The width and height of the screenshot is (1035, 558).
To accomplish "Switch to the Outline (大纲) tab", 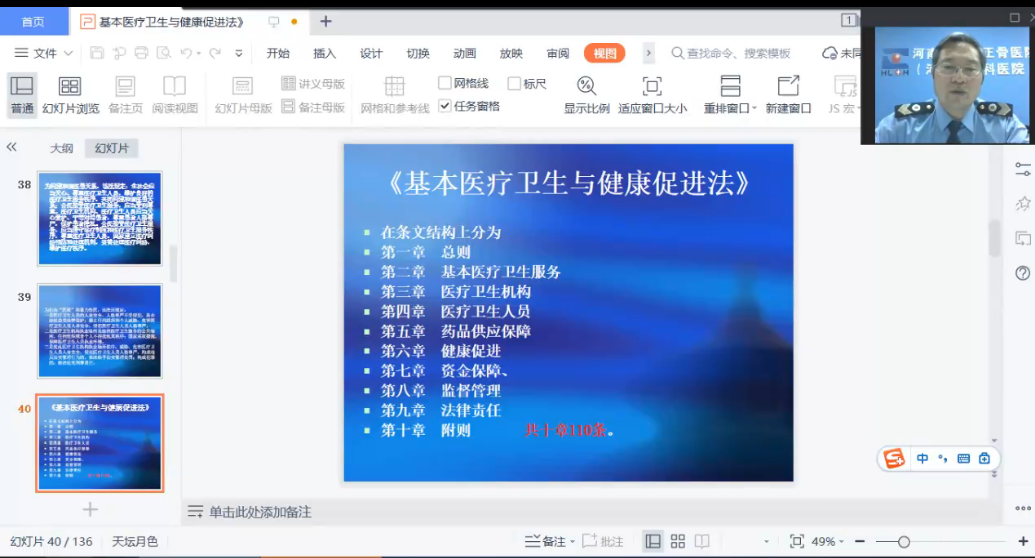I will coord(62,148).
